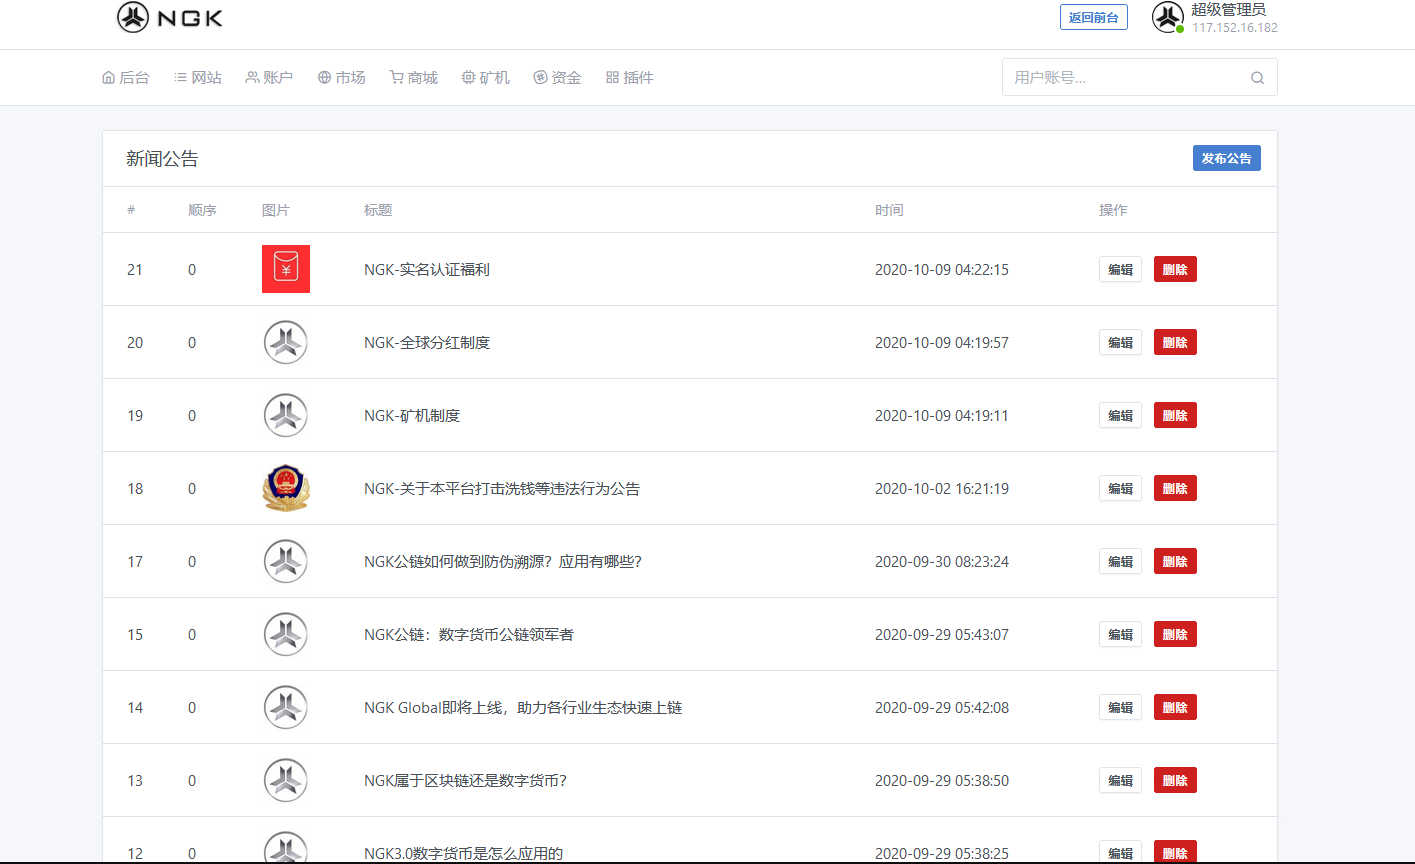Screen dimensions: 1415x864
Task: Click the 顺序 column header
Action: [202, 210]
